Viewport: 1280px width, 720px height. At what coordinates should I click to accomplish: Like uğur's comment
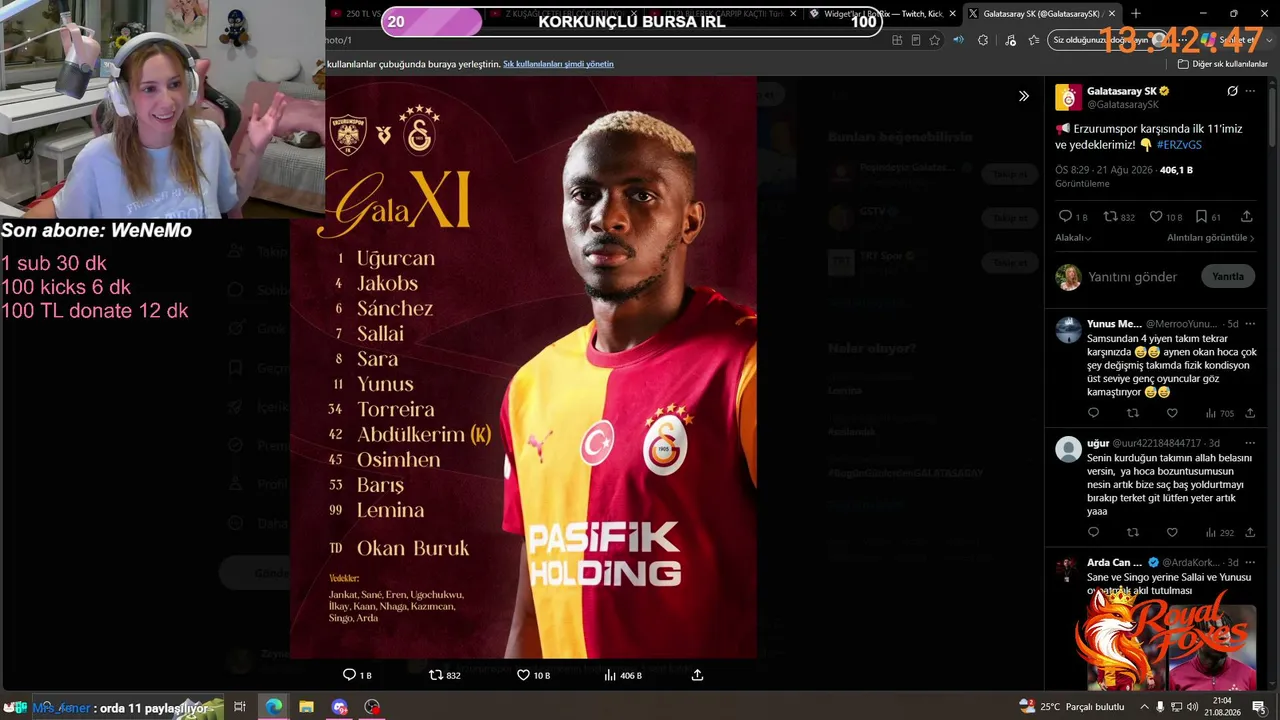[x=1172, y=533]
